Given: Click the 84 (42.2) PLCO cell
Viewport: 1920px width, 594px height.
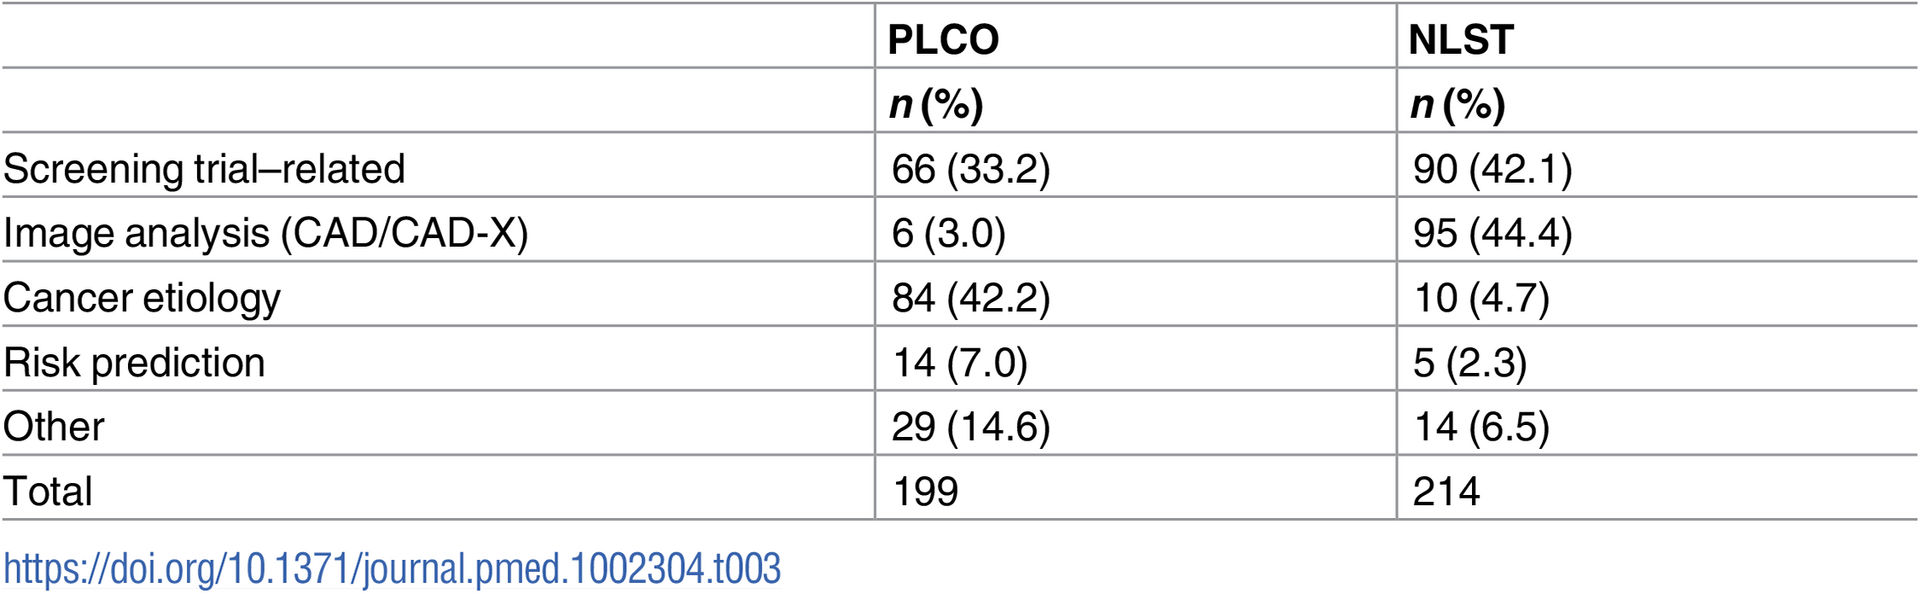Looking at the screenshot, I should tap(970, 298).
